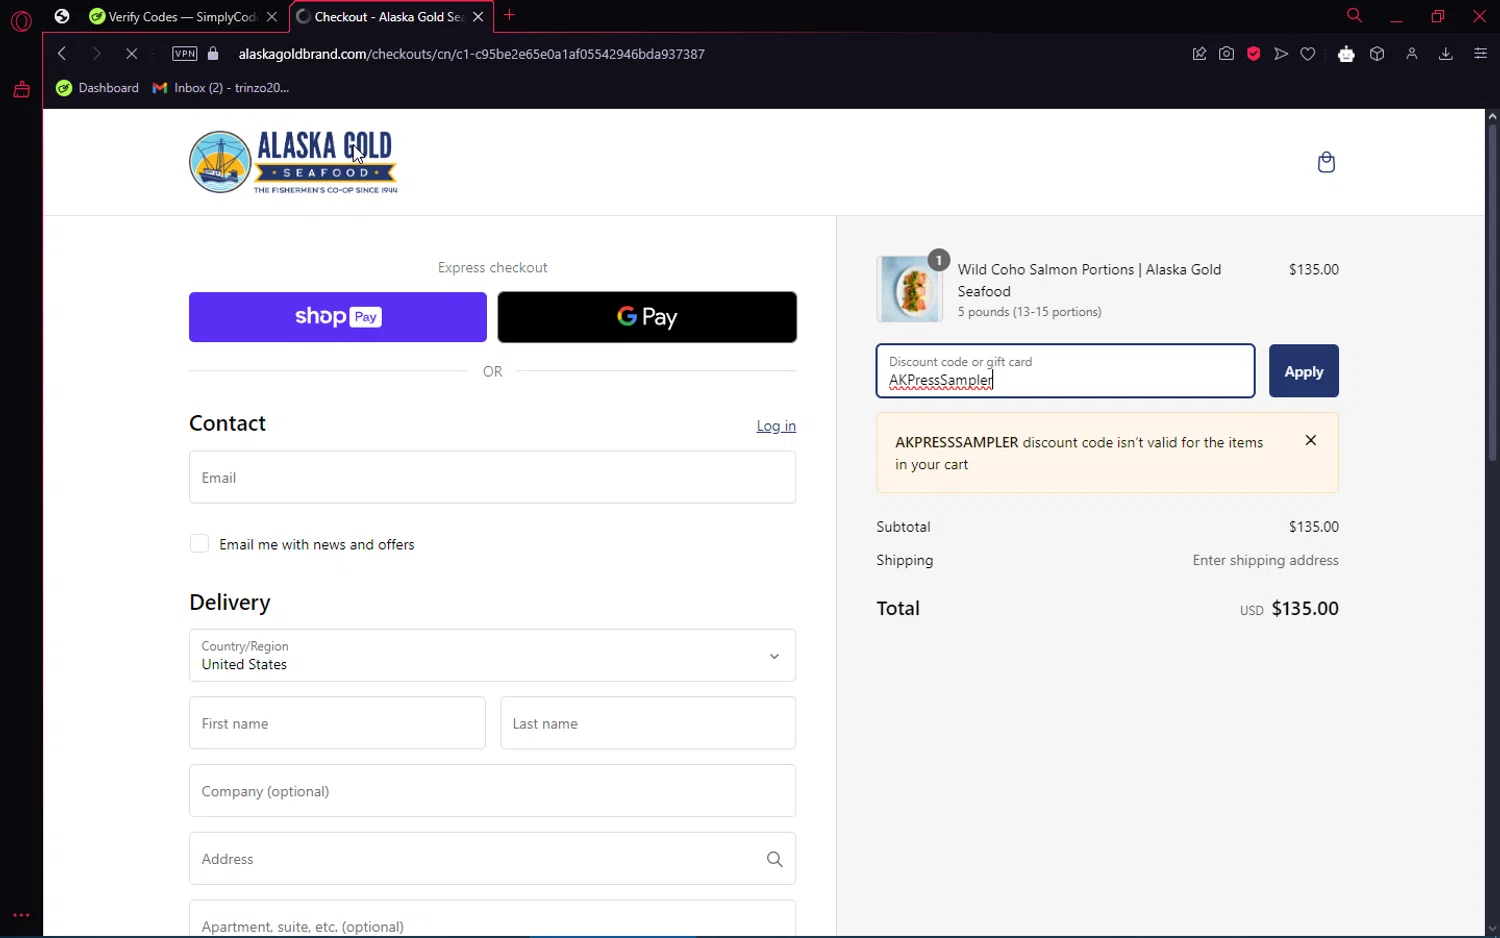1500x938 pixels.
Task: Focus the Company optional field
Action: coord(492,791)
